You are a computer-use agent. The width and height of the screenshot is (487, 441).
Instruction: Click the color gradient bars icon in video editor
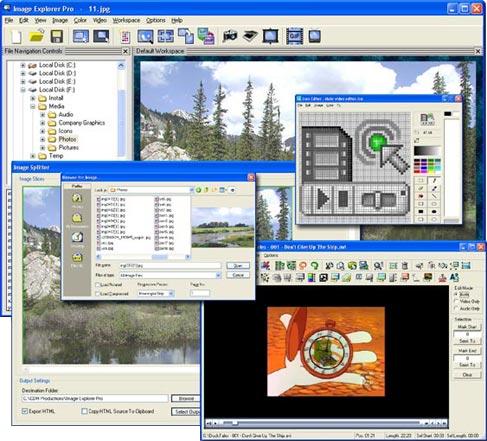pos(312,277)
